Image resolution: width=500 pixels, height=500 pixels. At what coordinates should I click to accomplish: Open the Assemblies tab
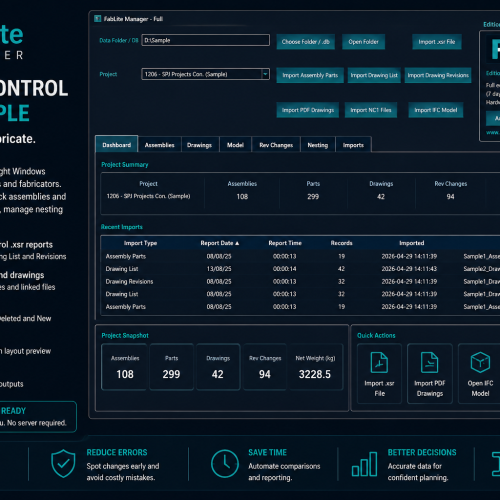(159, 145)
